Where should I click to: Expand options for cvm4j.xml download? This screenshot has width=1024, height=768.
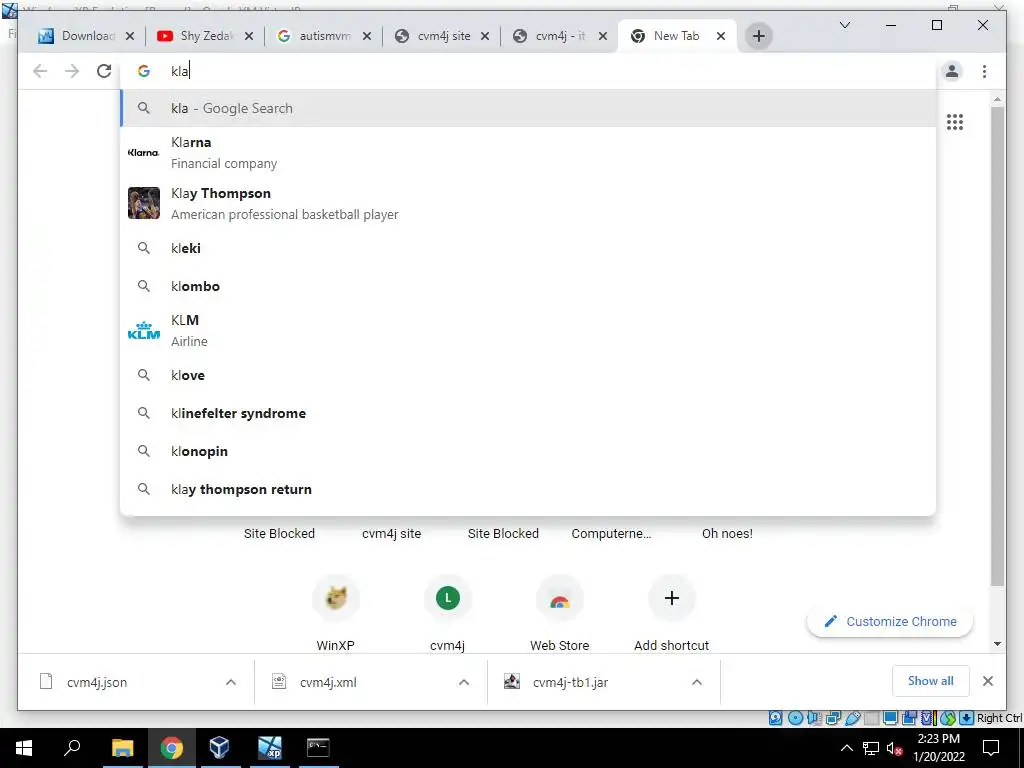(x=464, y=682)
